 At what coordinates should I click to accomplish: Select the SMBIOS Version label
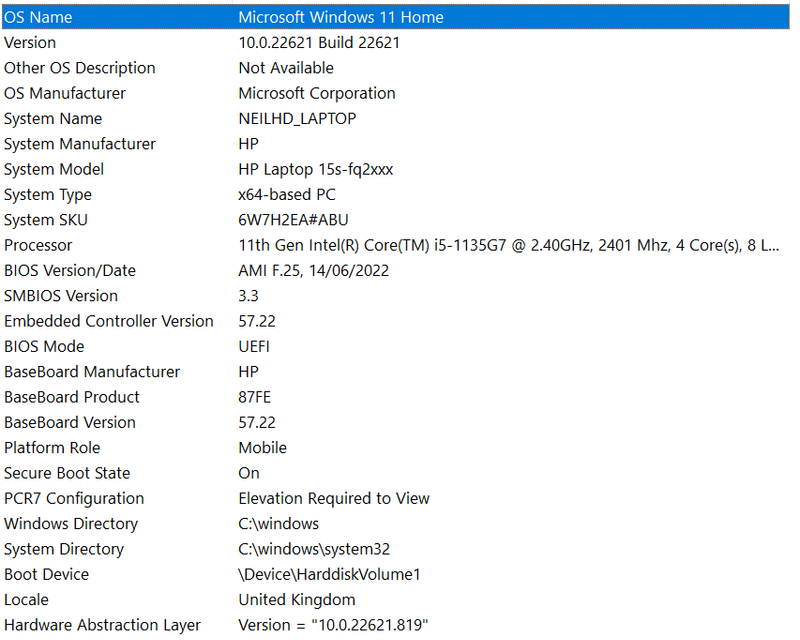click(61, 296)
